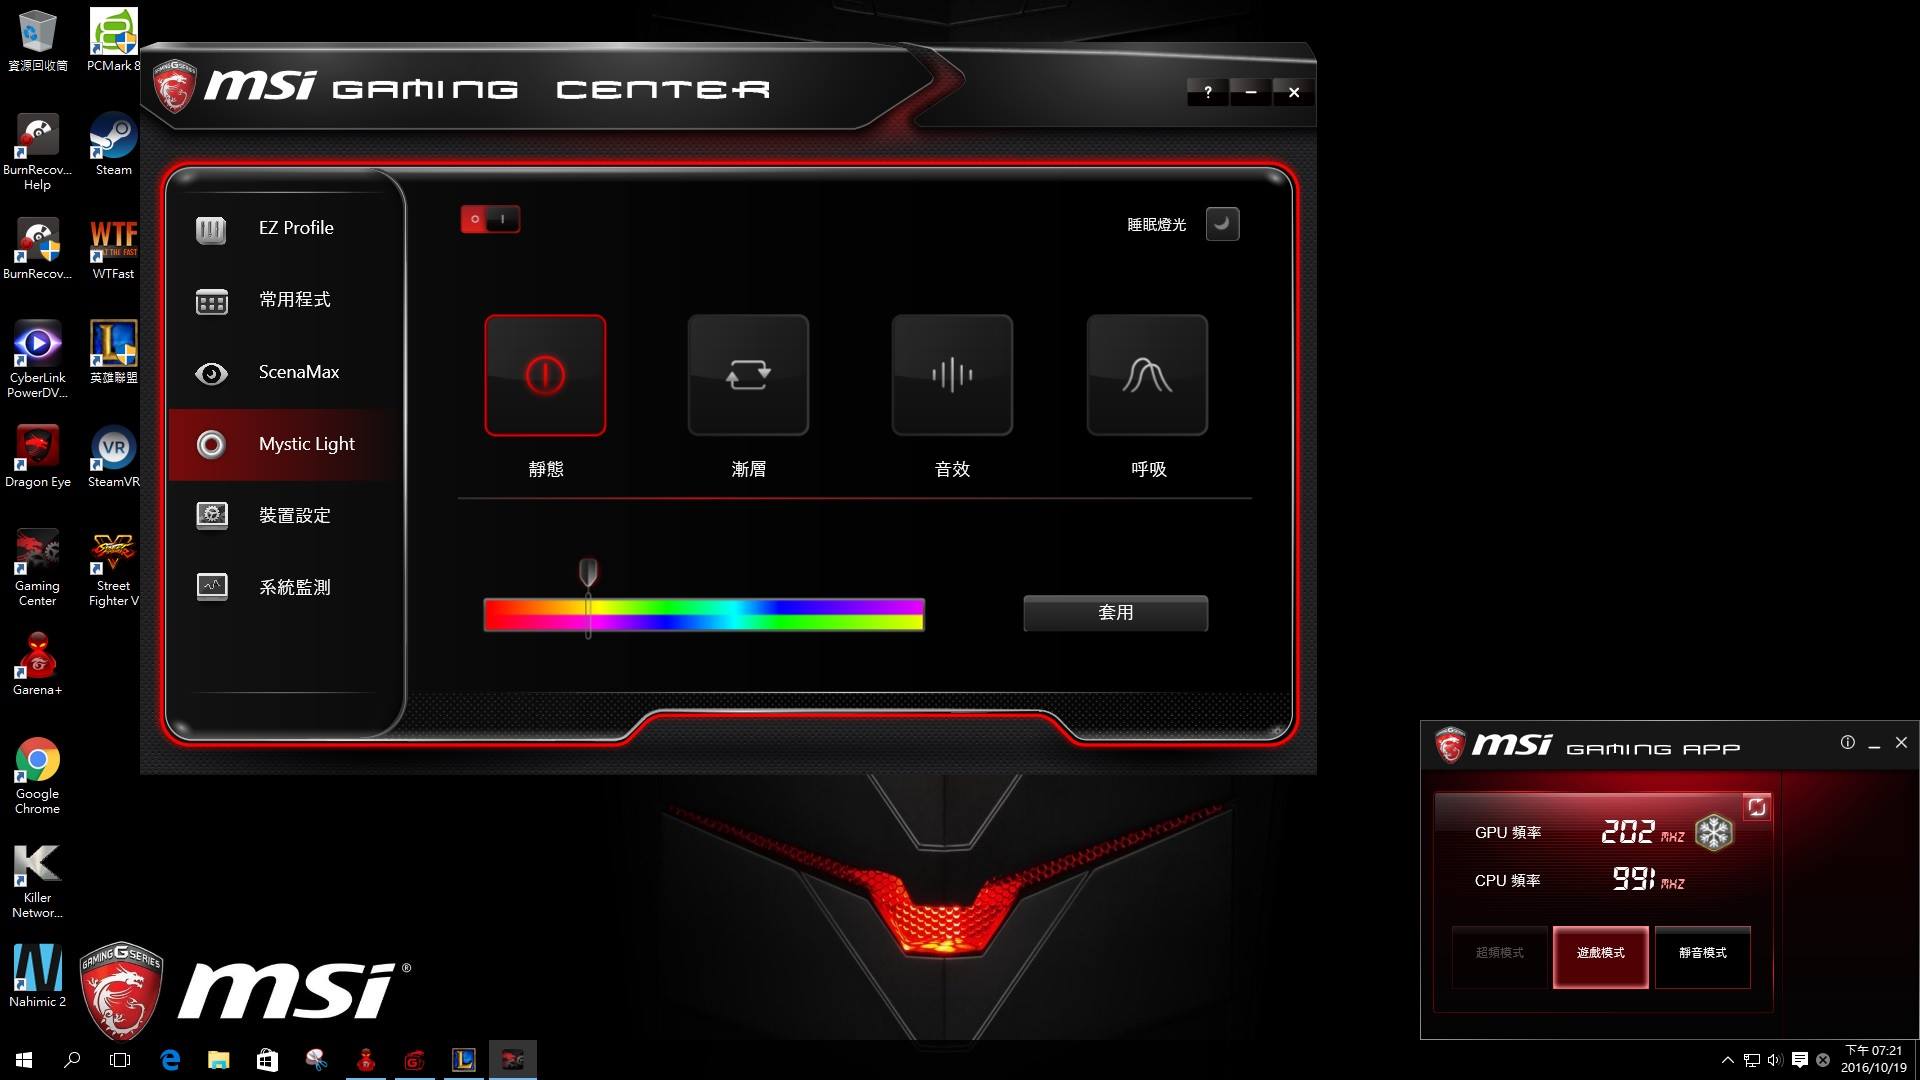Click Killer Network desktop icon
Image resolution: width=1920 pixels, height=1080 pixels.
38,880
